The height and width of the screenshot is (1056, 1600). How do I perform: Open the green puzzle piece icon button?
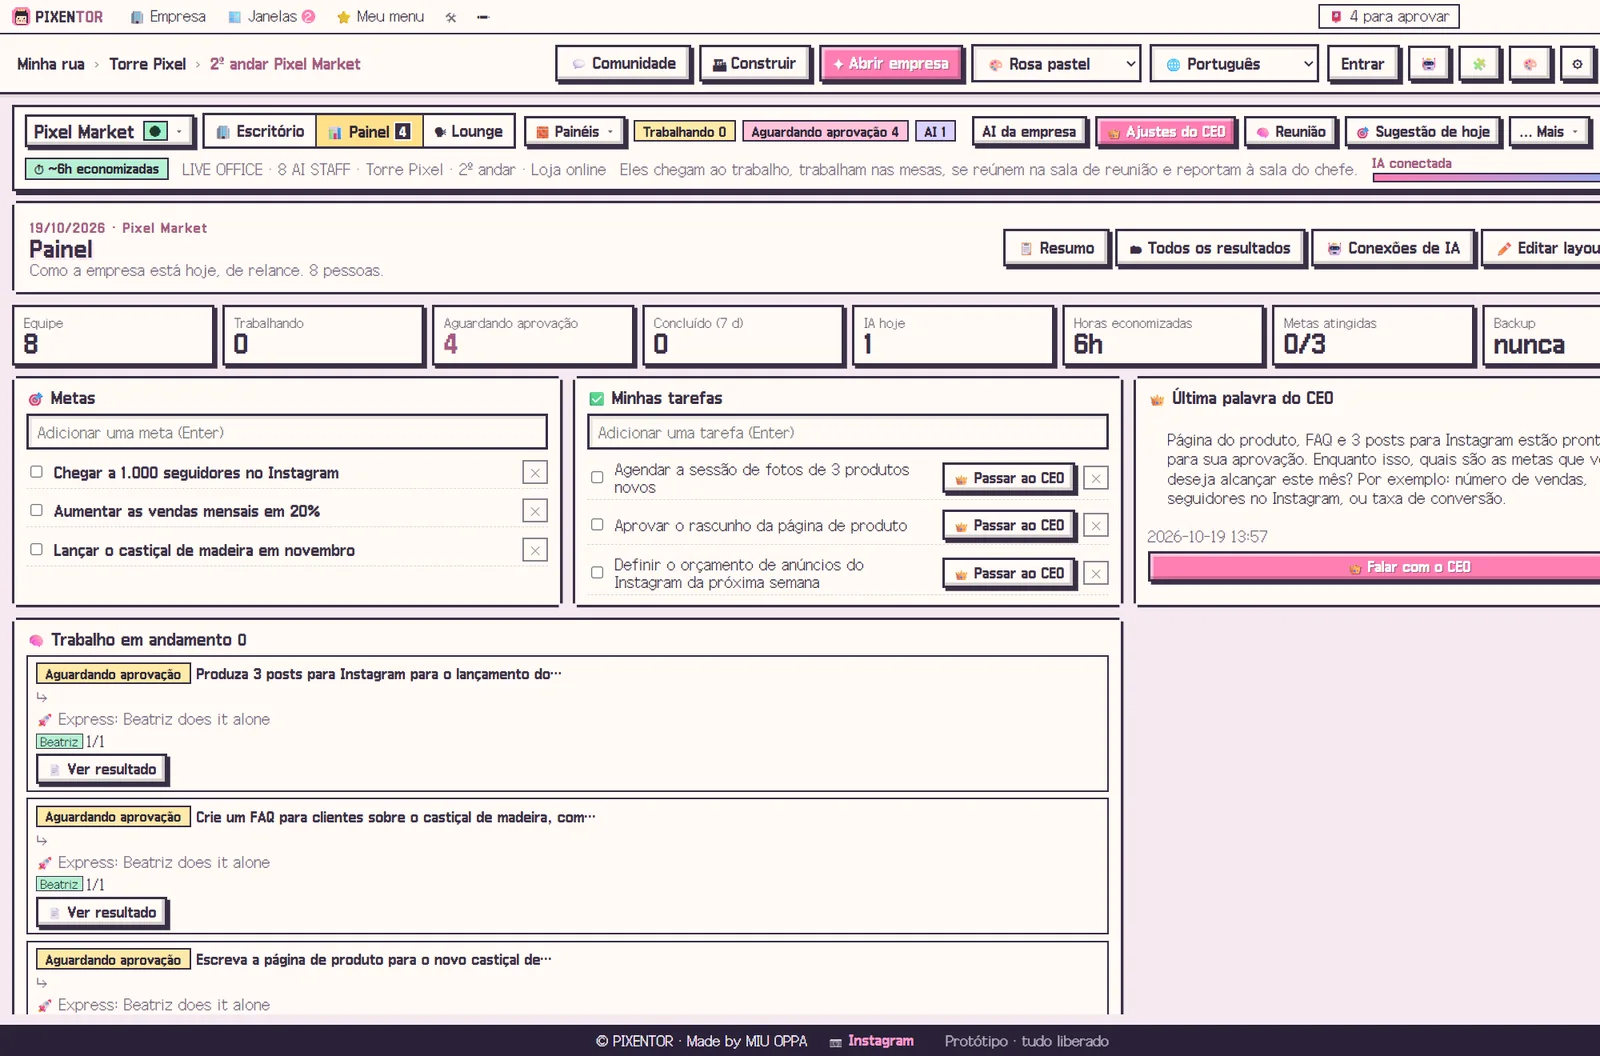tap(1479, 64)
